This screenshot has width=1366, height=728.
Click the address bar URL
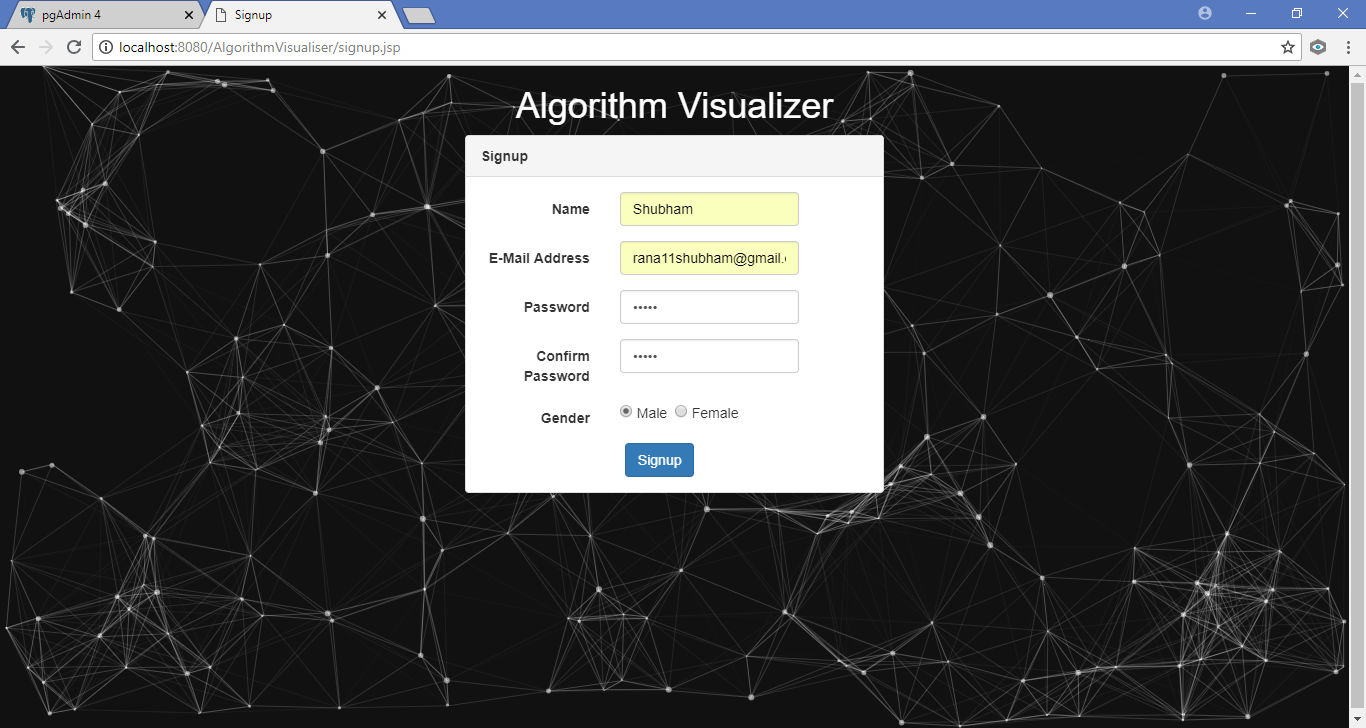(259, 47)
